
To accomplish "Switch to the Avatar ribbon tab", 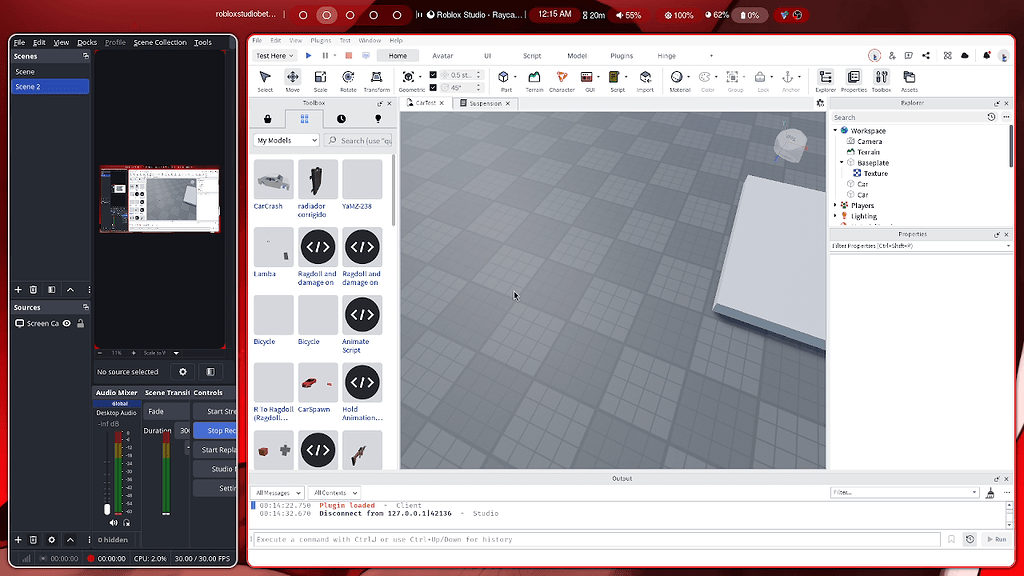I will click(x=442, y=56).
